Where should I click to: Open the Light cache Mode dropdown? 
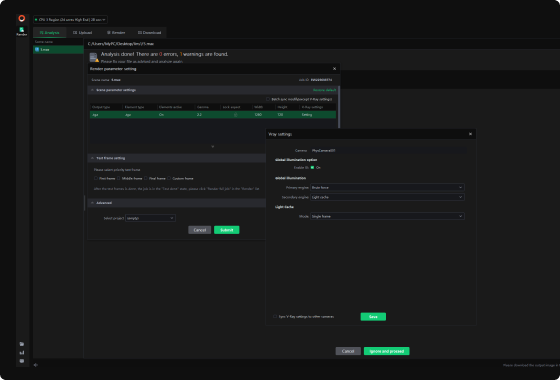tap(387, 216)
